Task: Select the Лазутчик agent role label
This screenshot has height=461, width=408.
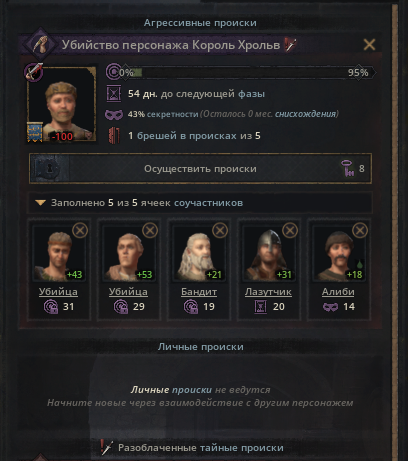Action: (268, 292)
